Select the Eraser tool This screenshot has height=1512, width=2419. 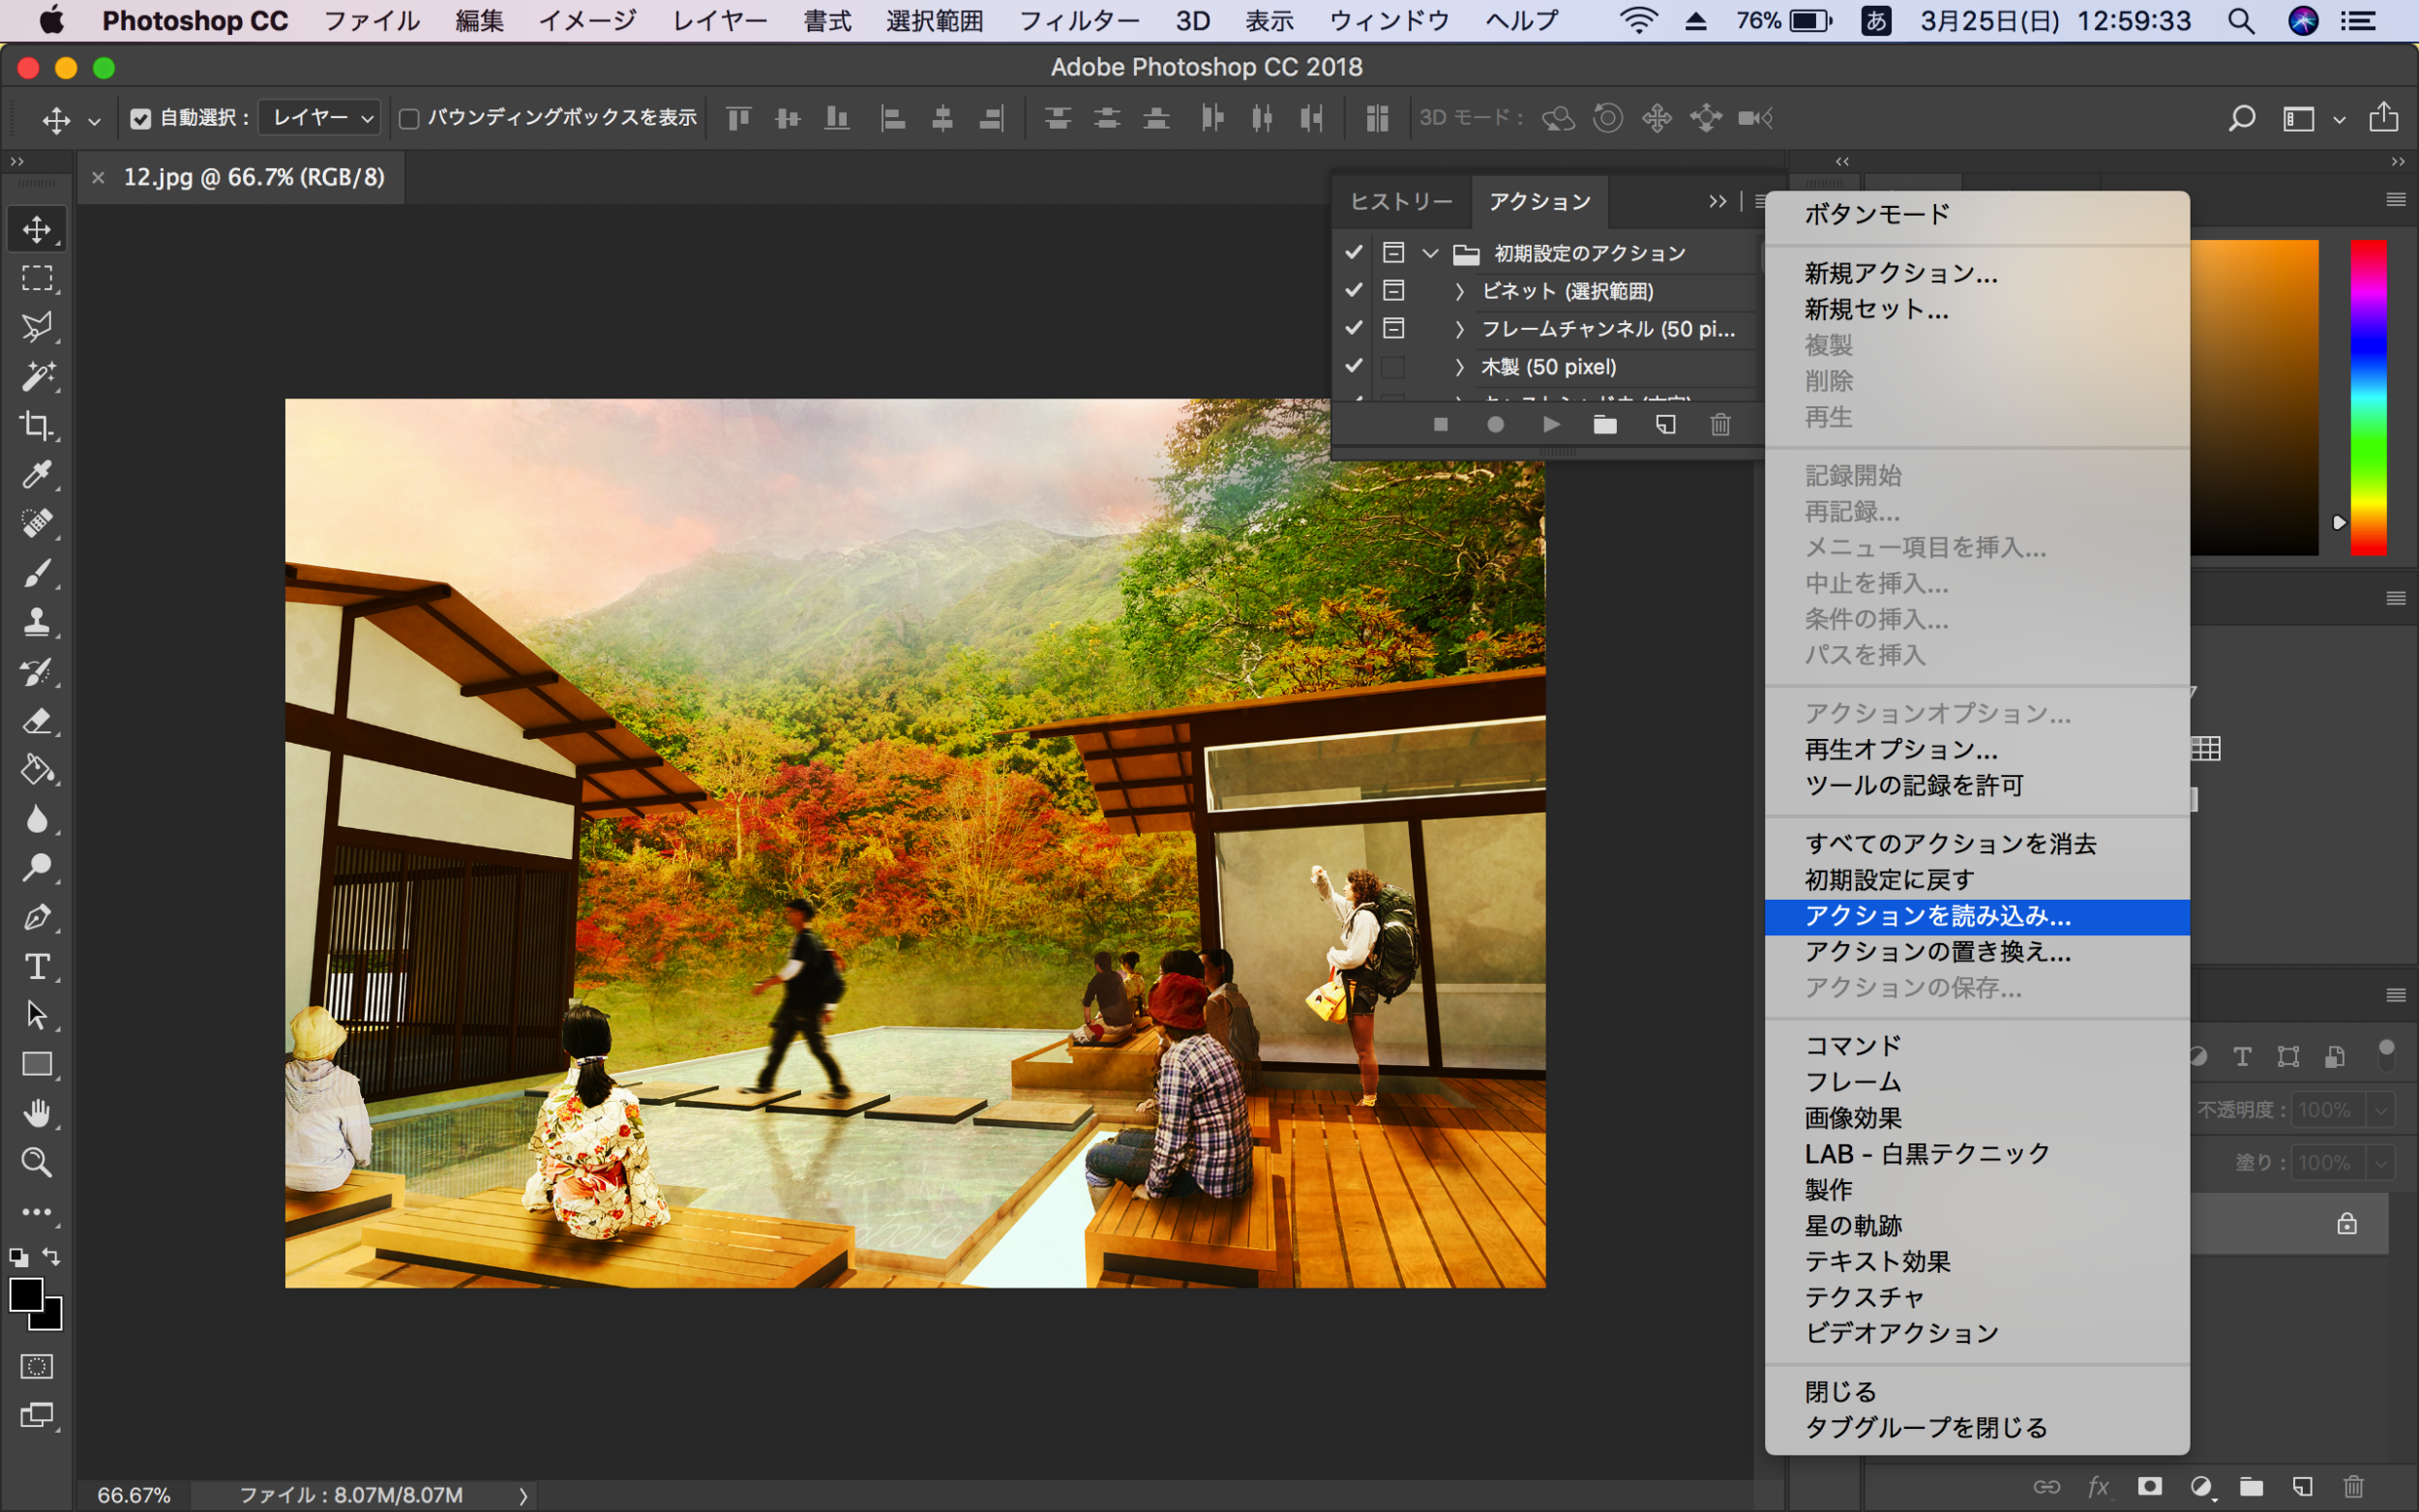click(37, 720)
